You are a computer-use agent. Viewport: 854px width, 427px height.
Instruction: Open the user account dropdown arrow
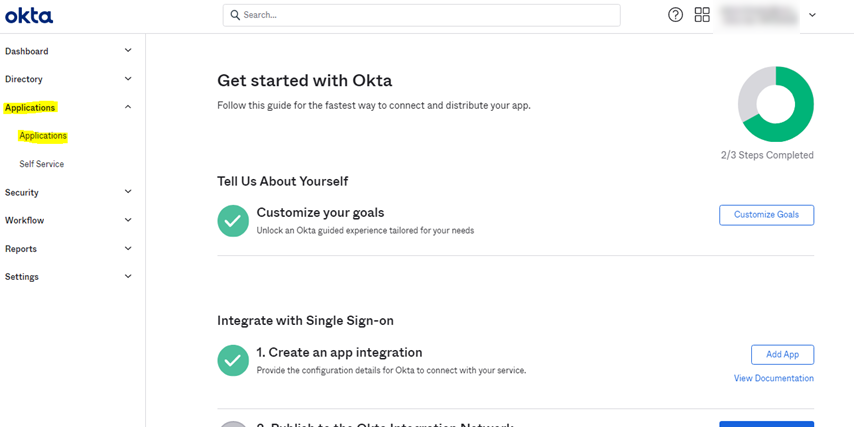tap(812, 15)
